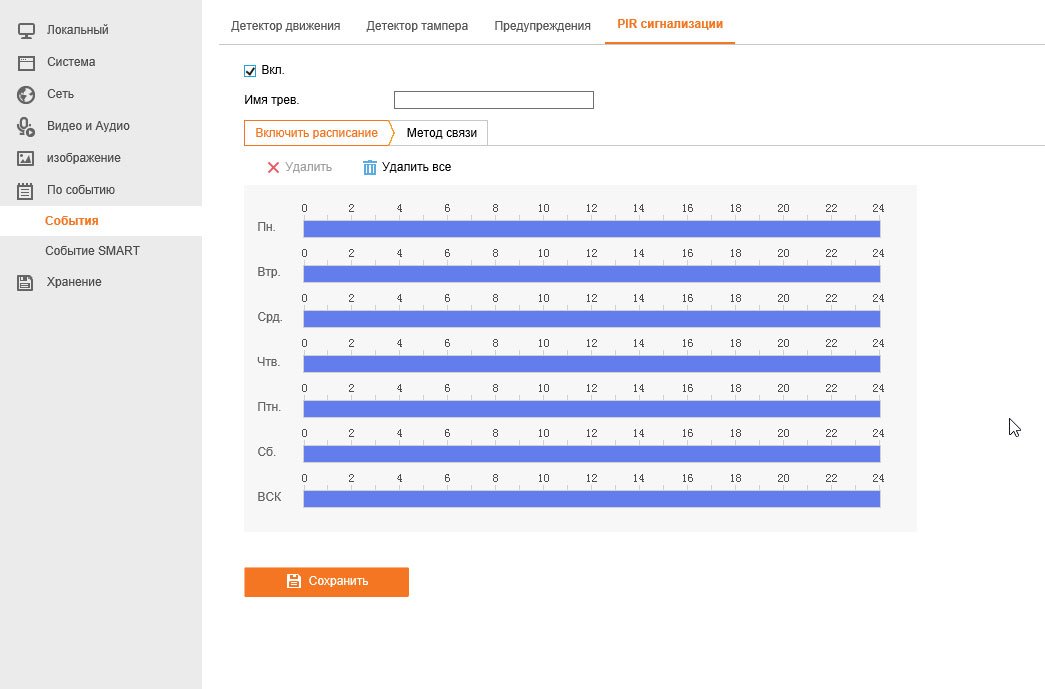The height and width of the screenshot is (689, 1045).
Task: Click the System window icon
Action: [x=27, y=62]
